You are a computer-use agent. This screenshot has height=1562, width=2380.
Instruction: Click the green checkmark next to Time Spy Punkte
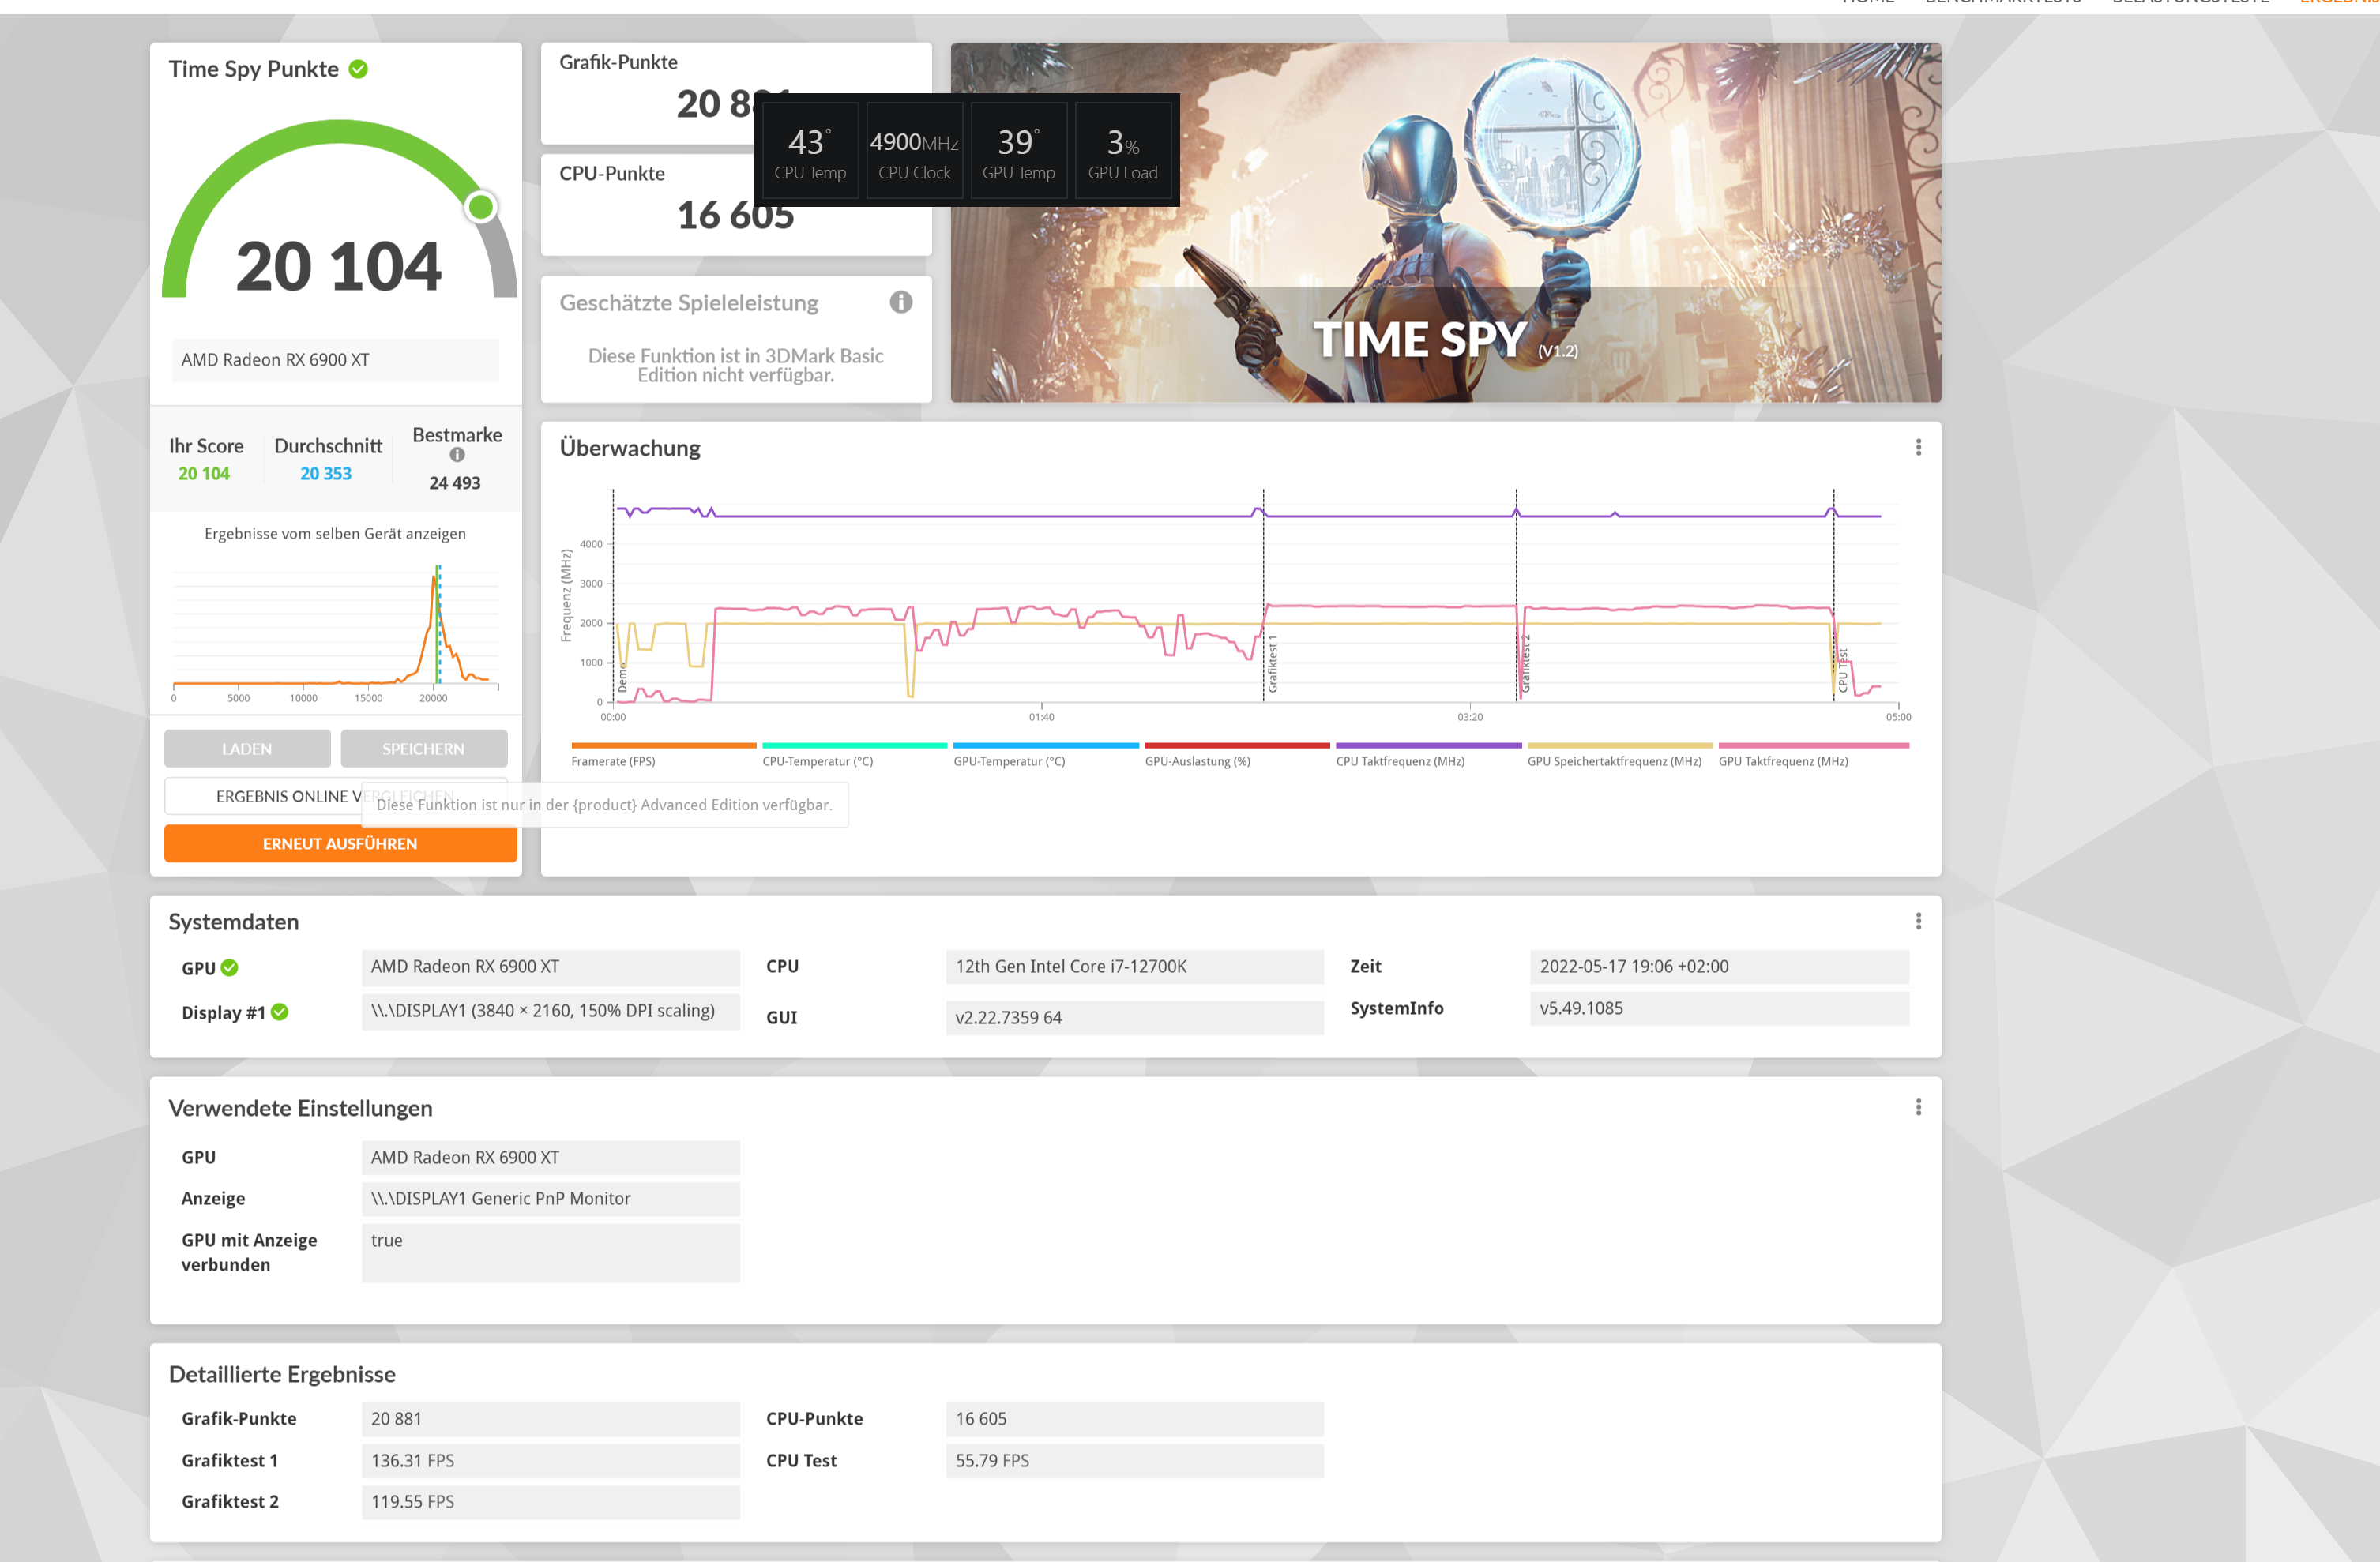point(358,69)
